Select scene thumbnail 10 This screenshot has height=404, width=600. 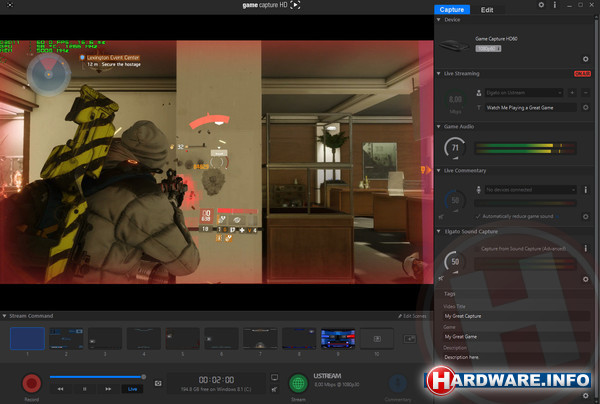point(377,339)
